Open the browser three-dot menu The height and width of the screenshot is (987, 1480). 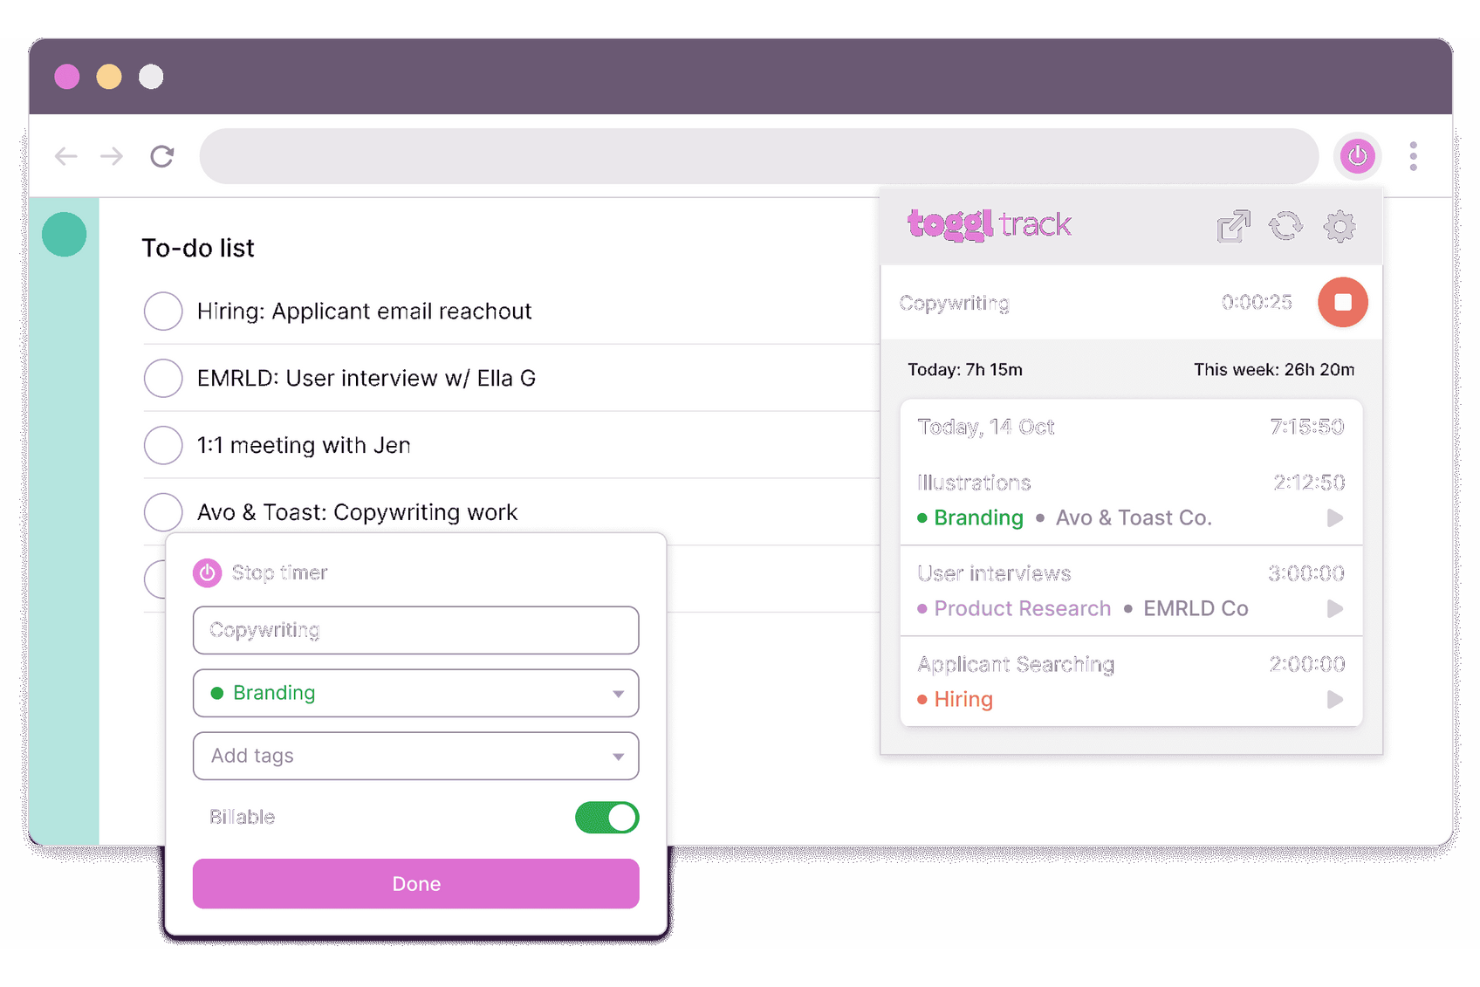[x=1413, y=156]
